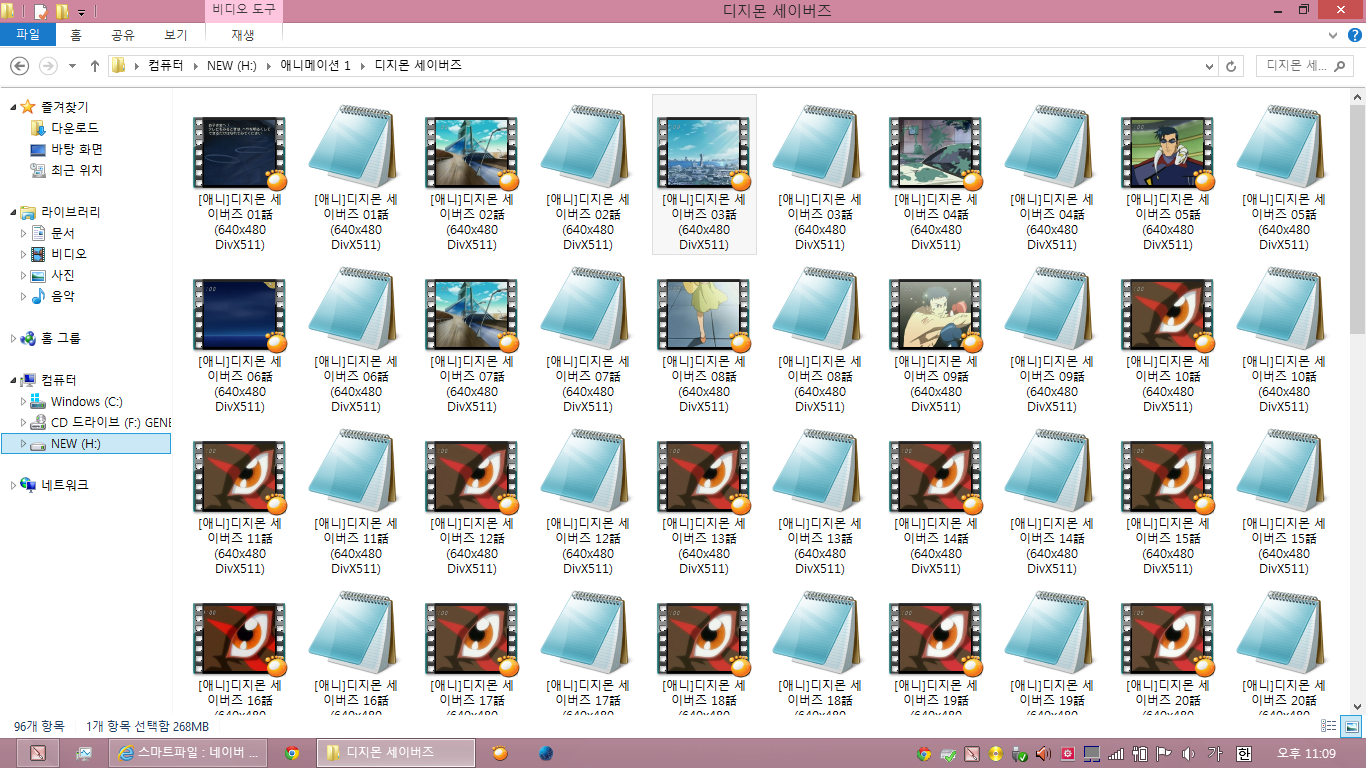Click 애니메이션 1 in the address breadcrumb

pos(316,66)
